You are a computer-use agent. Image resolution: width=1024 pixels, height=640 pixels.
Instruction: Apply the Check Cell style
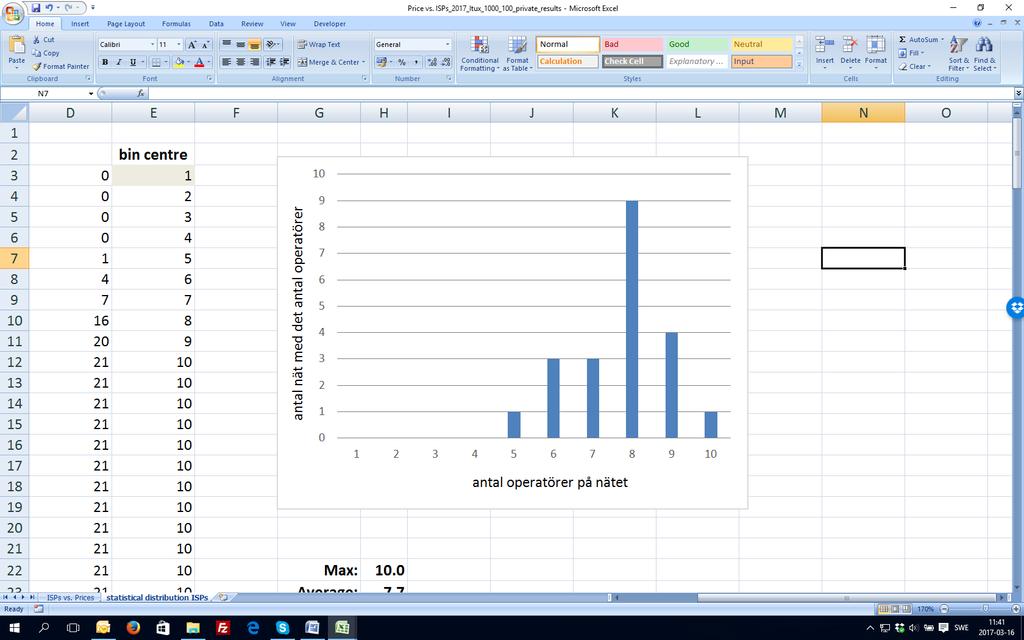pos(632,61)
